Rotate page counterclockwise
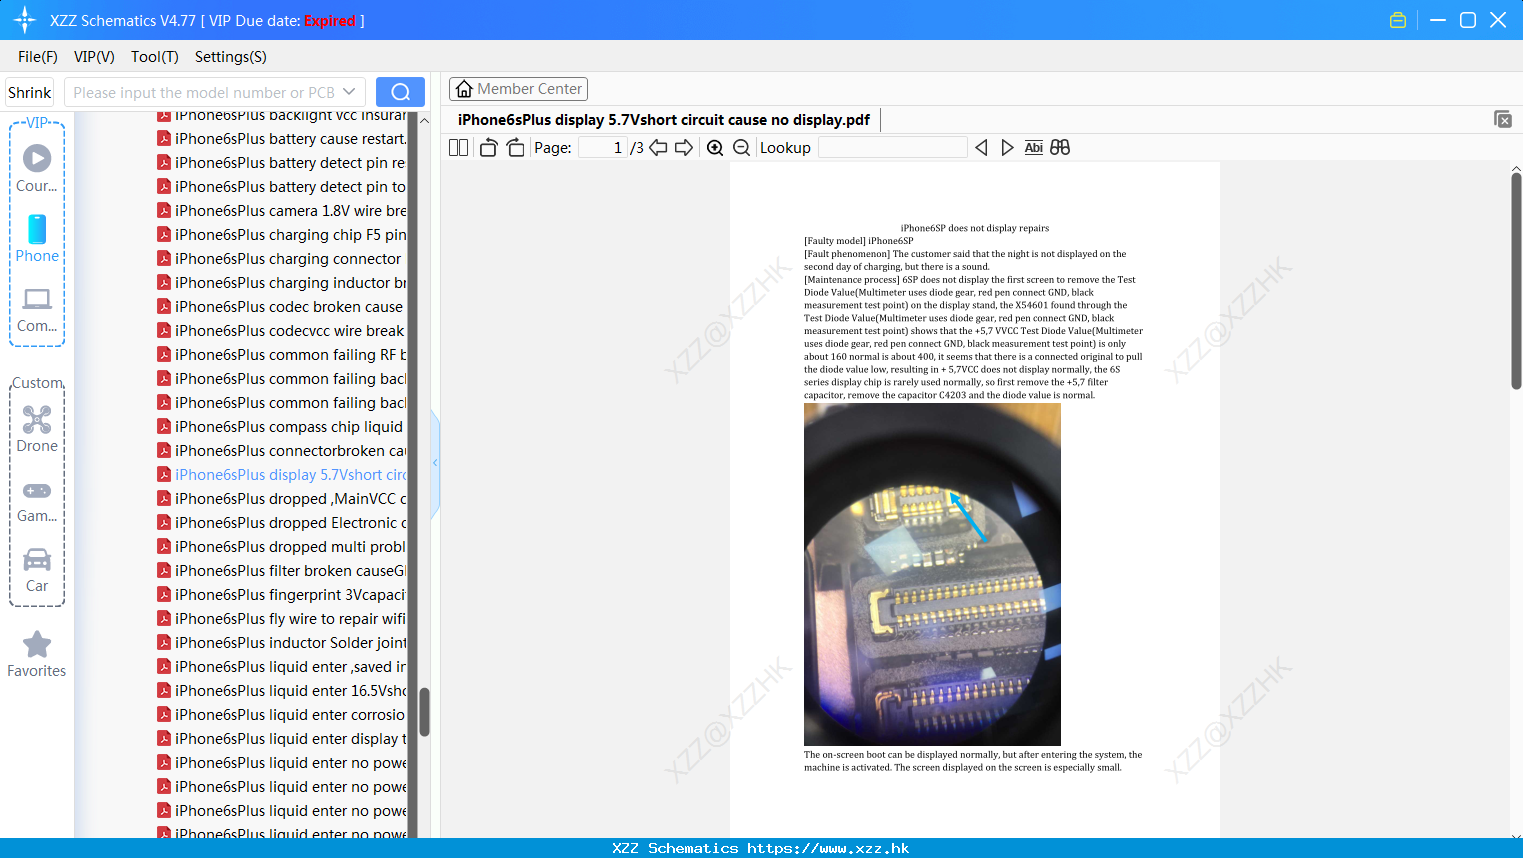The width and height of the screenshot is (1523, 858). (x=488, y=147)
